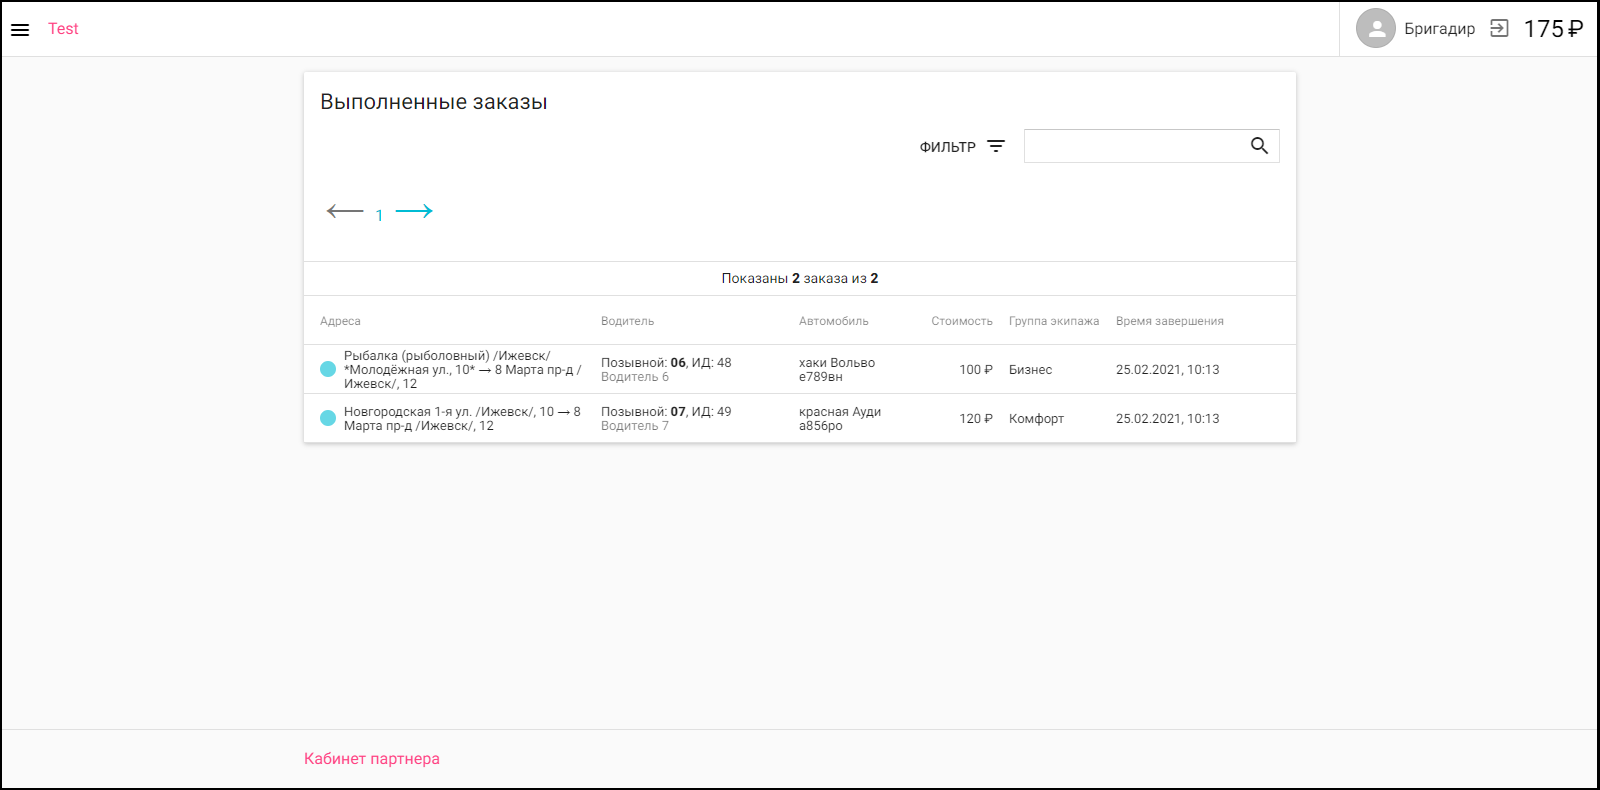The image size is (1600, 790).
Task: Sort by the Стоимость column header
Action: coord(961,321)
